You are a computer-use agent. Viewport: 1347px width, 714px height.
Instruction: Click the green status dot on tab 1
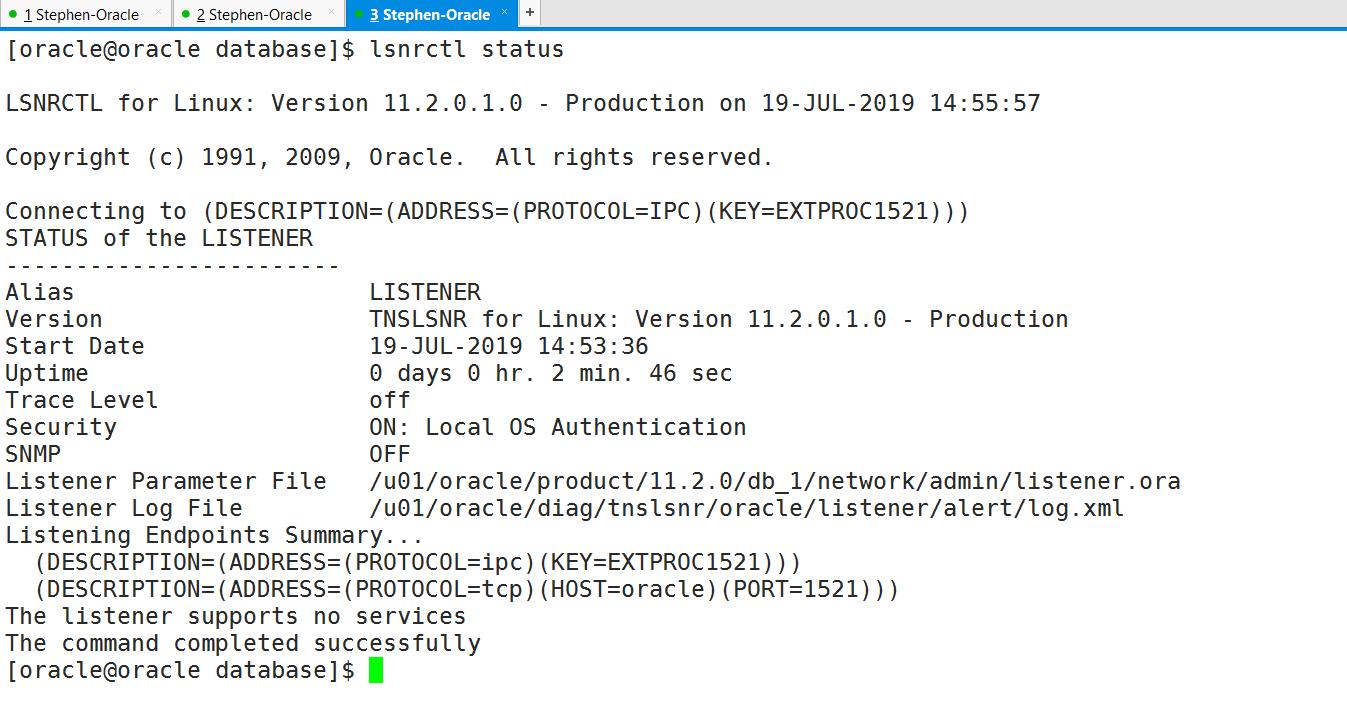[15, 14]
